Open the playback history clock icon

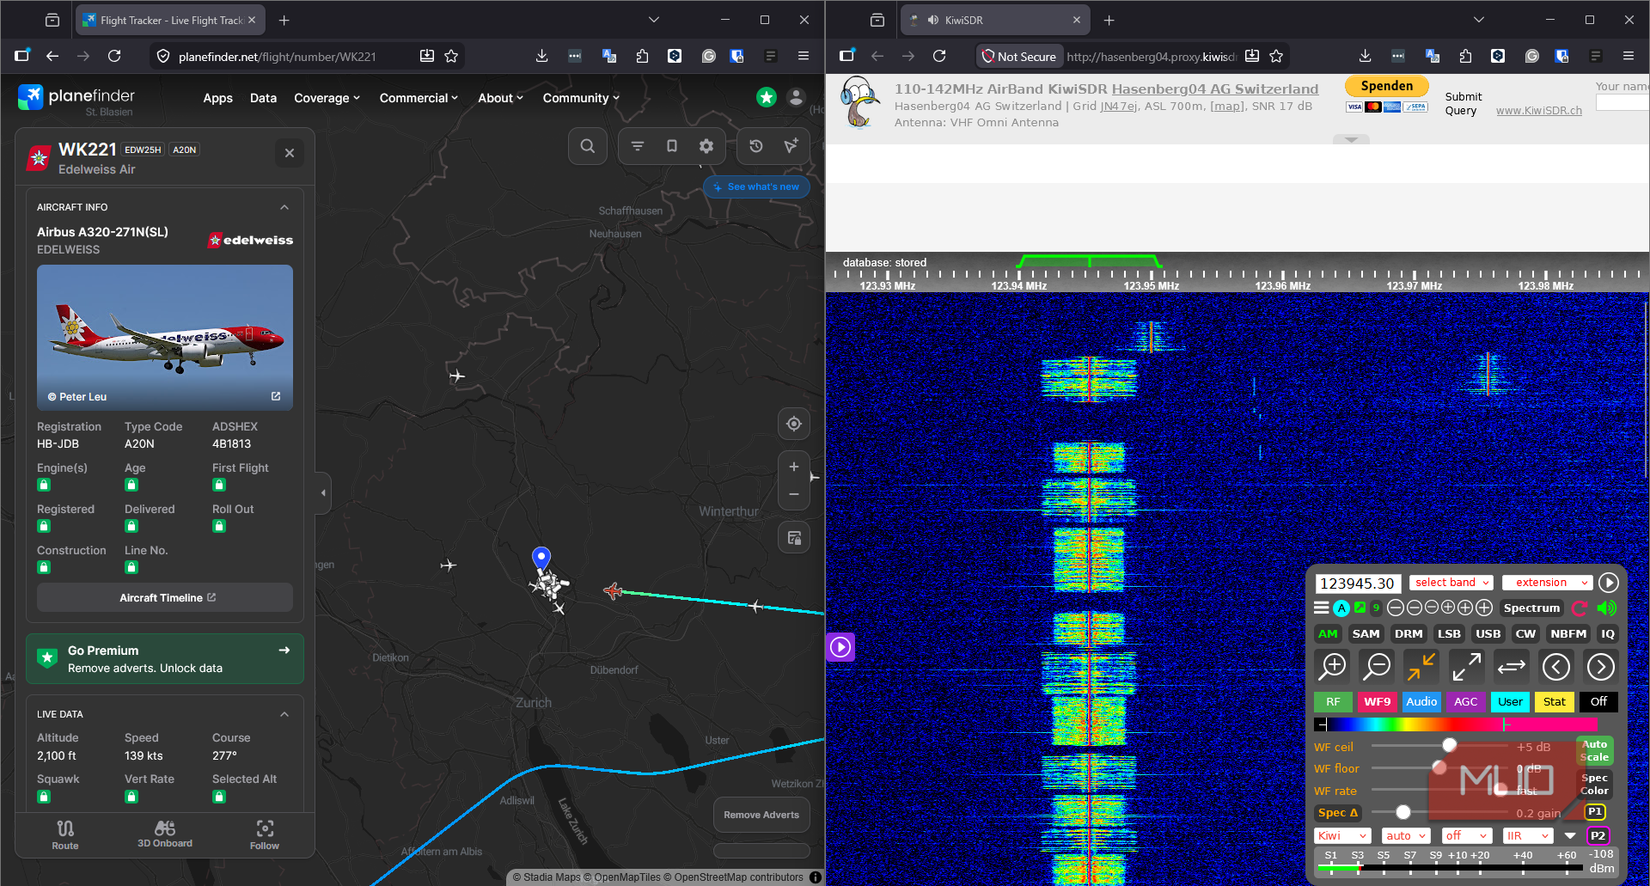[756, 146]
